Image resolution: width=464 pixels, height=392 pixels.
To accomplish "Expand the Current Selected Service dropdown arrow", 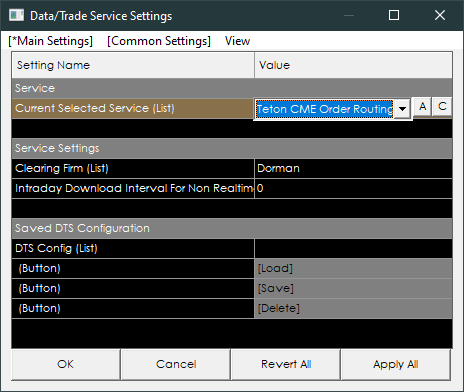I will pos(403,109).
